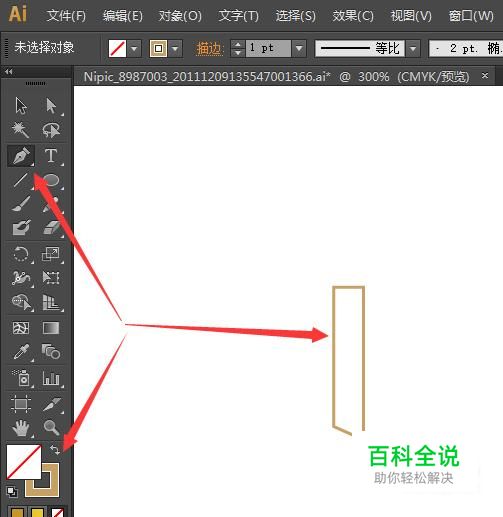The image size is (503, 517).
Task: Open the 窗口(W) menu
Action: pos(471,16)
